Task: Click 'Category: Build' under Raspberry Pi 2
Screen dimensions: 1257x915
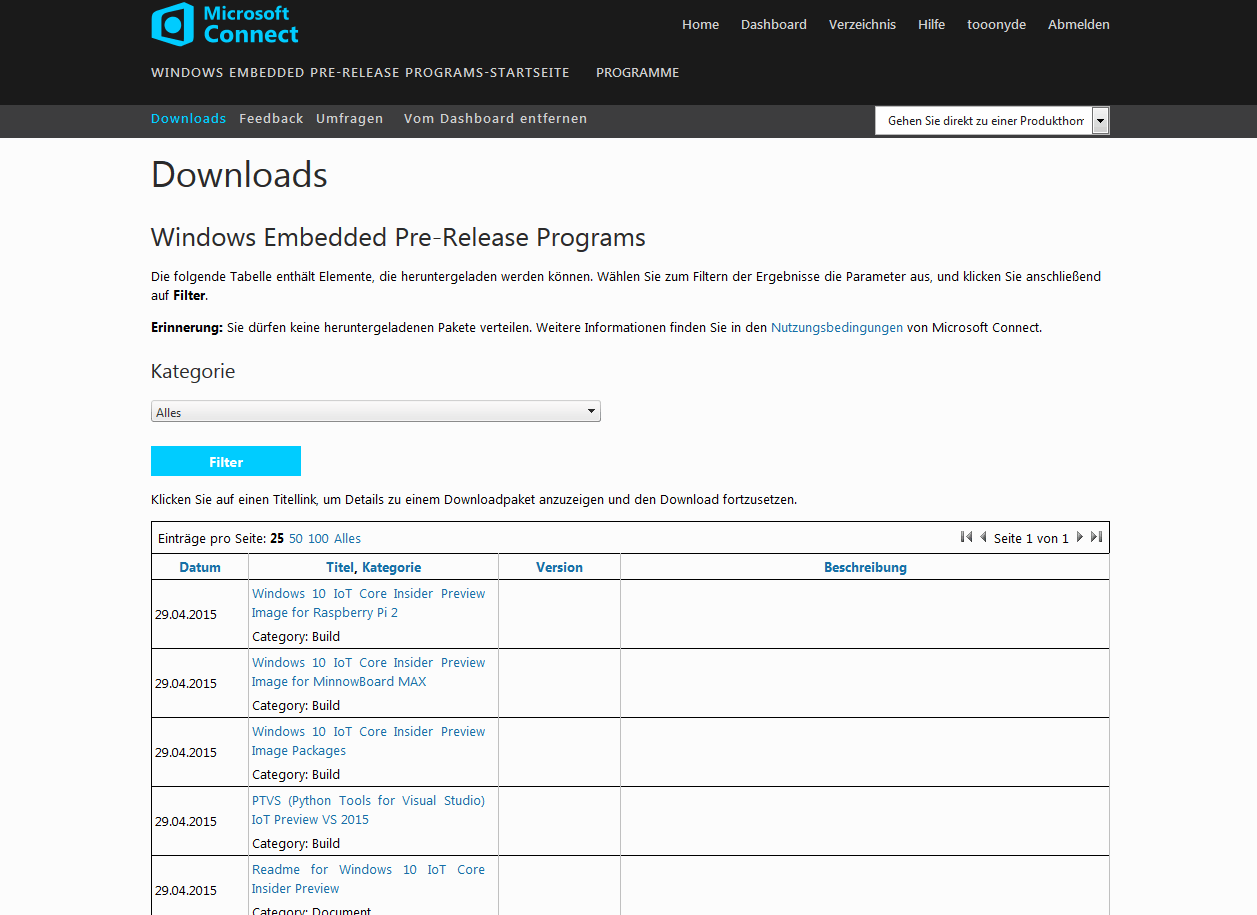Action: coord(296,636)
